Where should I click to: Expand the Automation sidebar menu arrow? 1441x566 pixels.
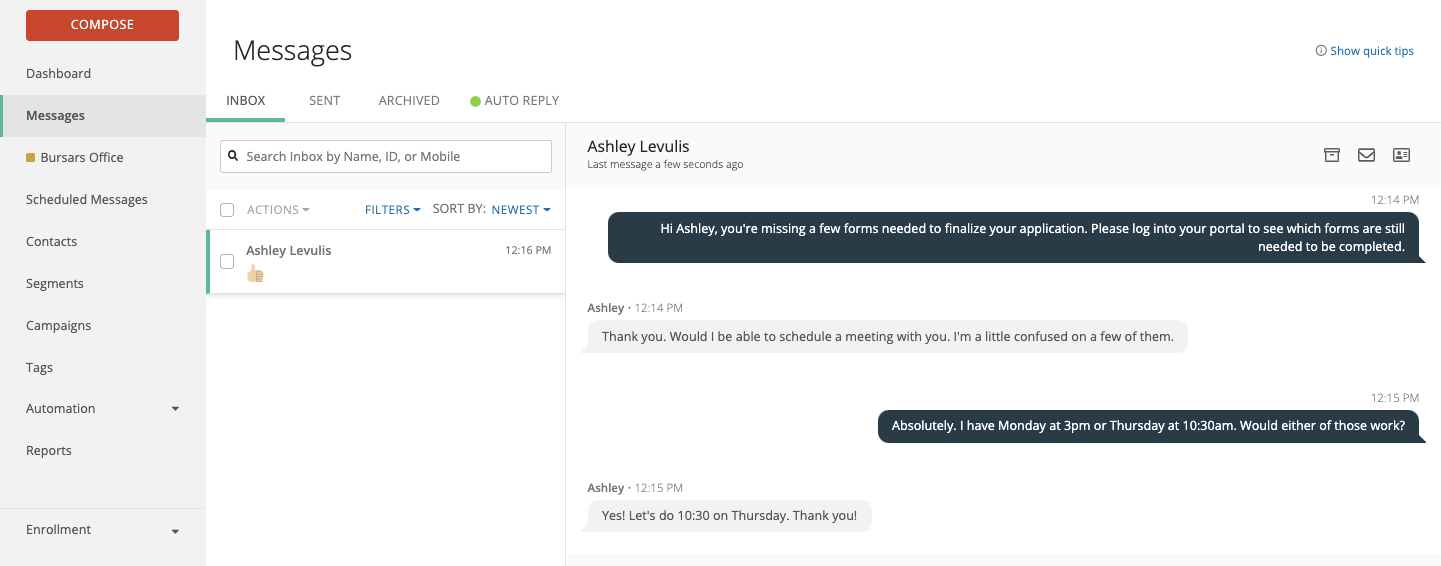175,409
